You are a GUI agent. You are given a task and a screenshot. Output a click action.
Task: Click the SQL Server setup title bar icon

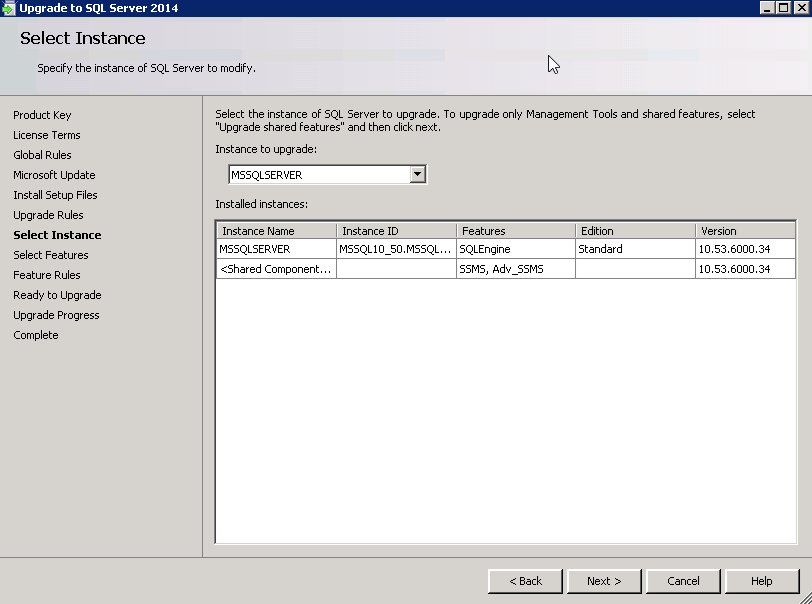point(8,8)
